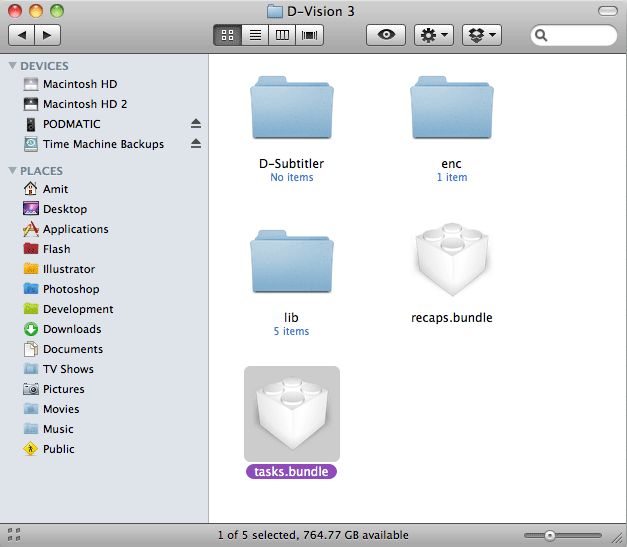627x547 pixels.
Task: Select the lib folder icon
Action: 292,261
